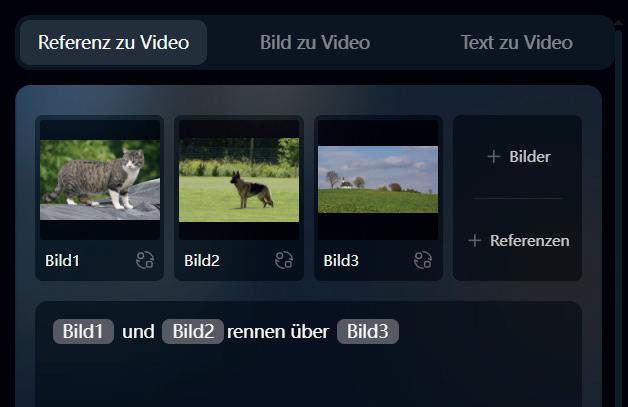The height and width of the screenshot is (407, 628).
Task: Click the plus icon beside Bilder
Action: tap(494, 156)
